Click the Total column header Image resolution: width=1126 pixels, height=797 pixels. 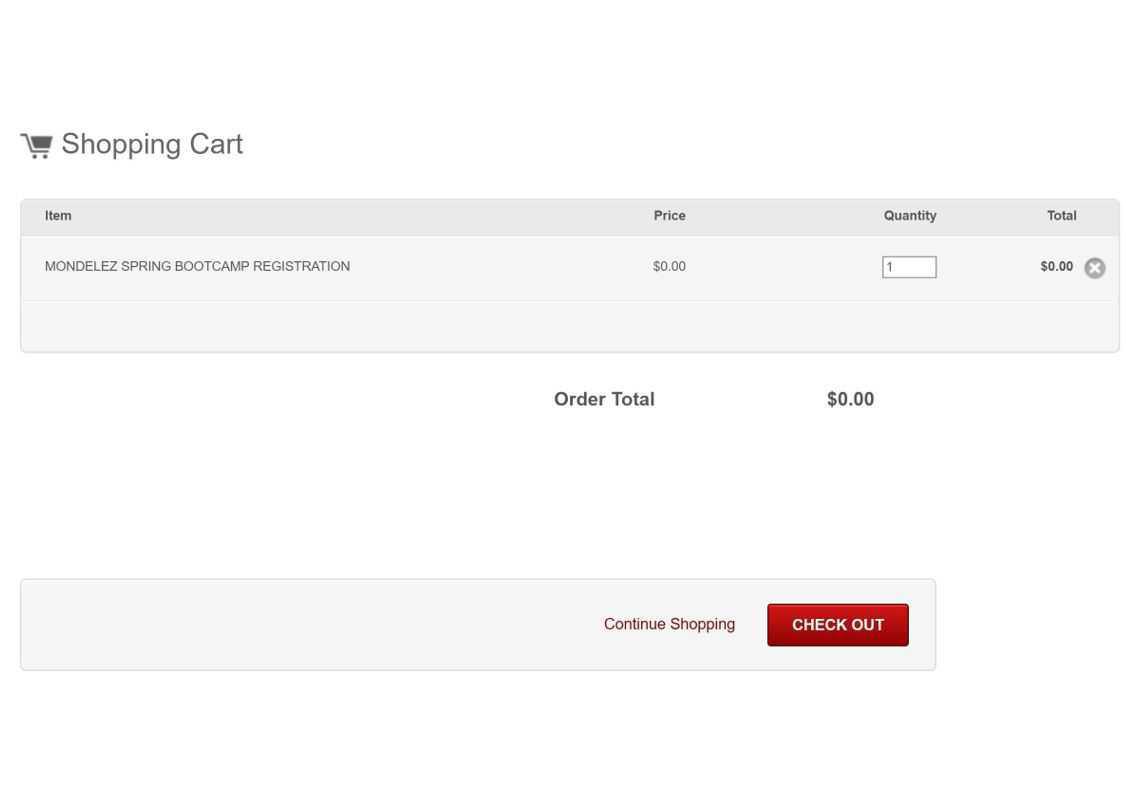point(1061,216)
